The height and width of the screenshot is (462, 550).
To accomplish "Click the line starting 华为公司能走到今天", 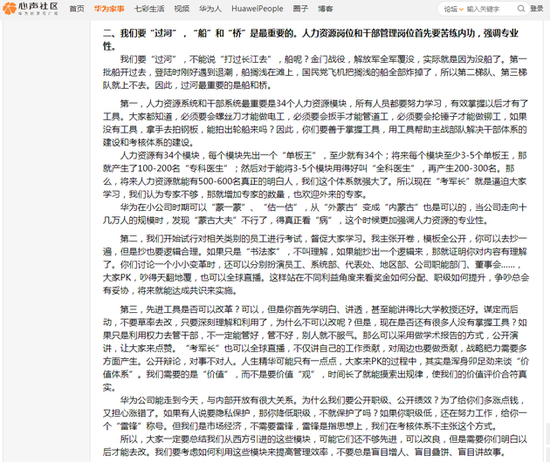I will coord(315,413).
